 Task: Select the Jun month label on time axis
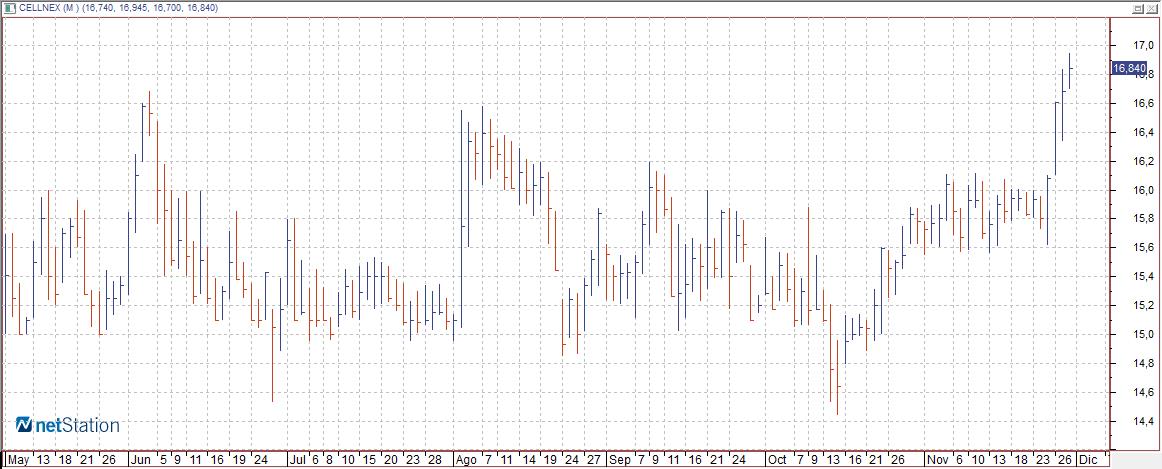pos(141,459)
